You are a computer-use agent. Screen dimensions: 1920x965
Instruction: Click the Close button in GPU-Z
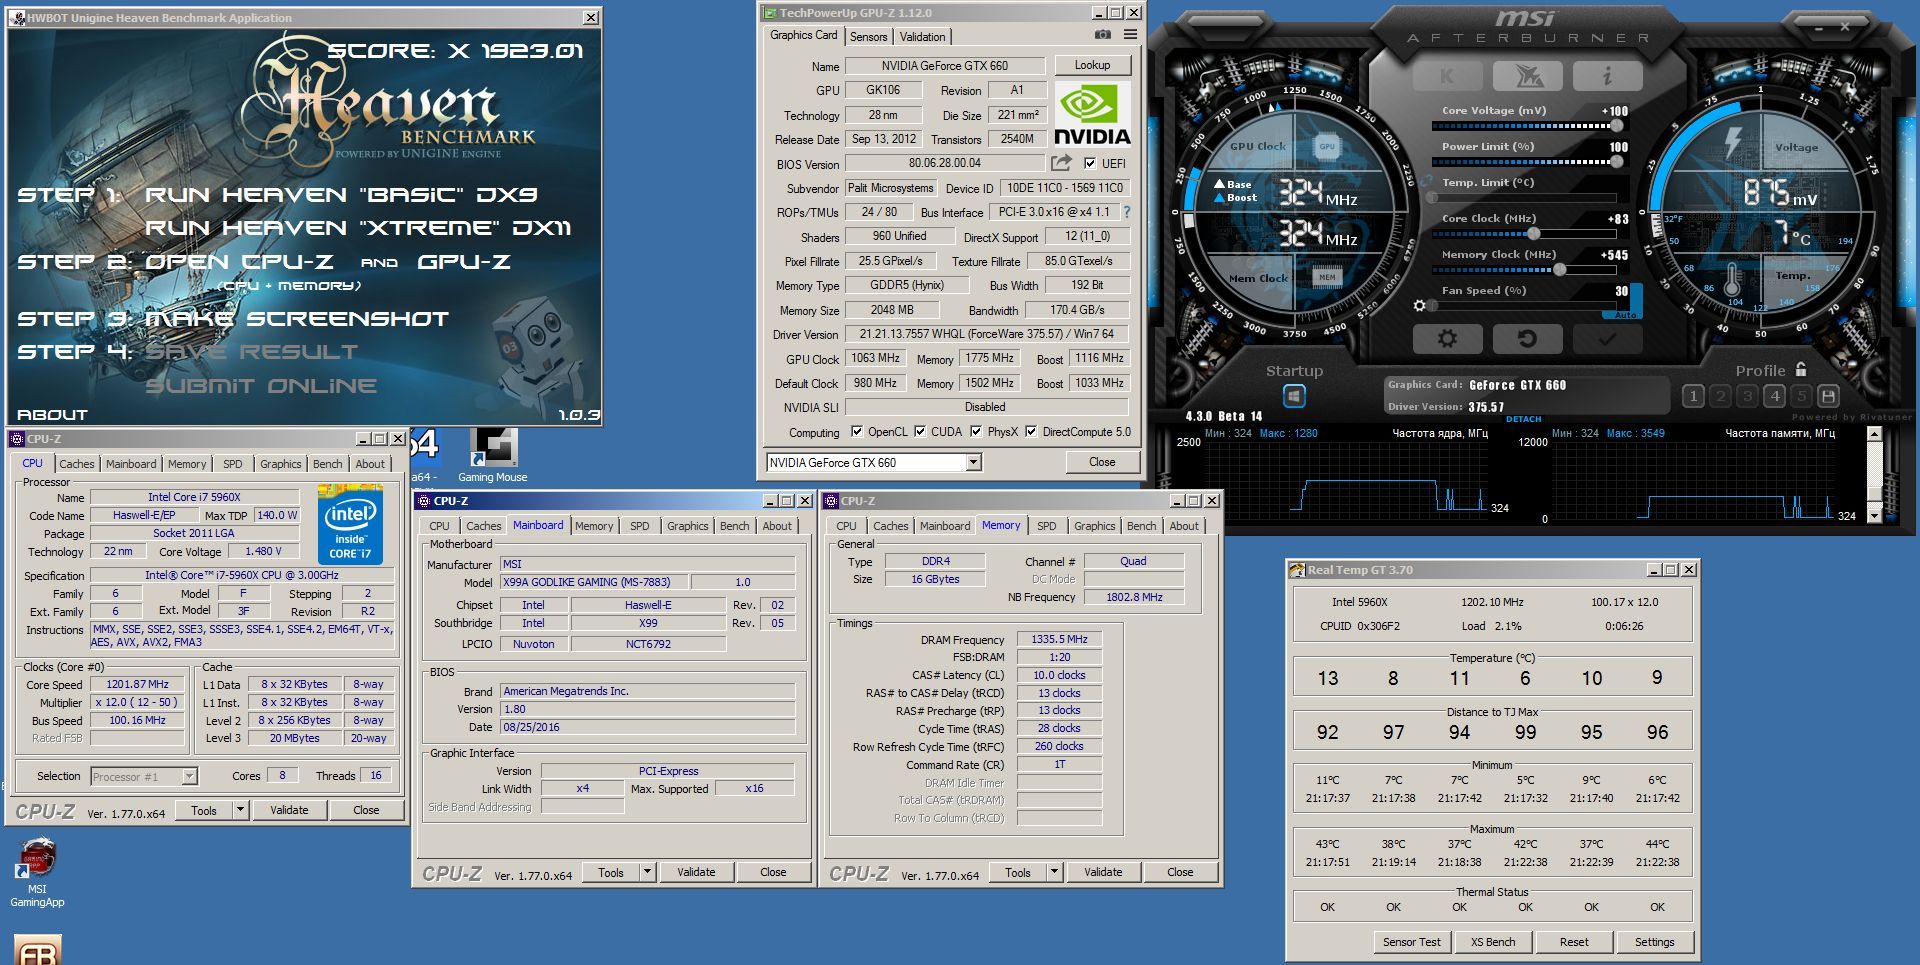(x=1102, y=462)
